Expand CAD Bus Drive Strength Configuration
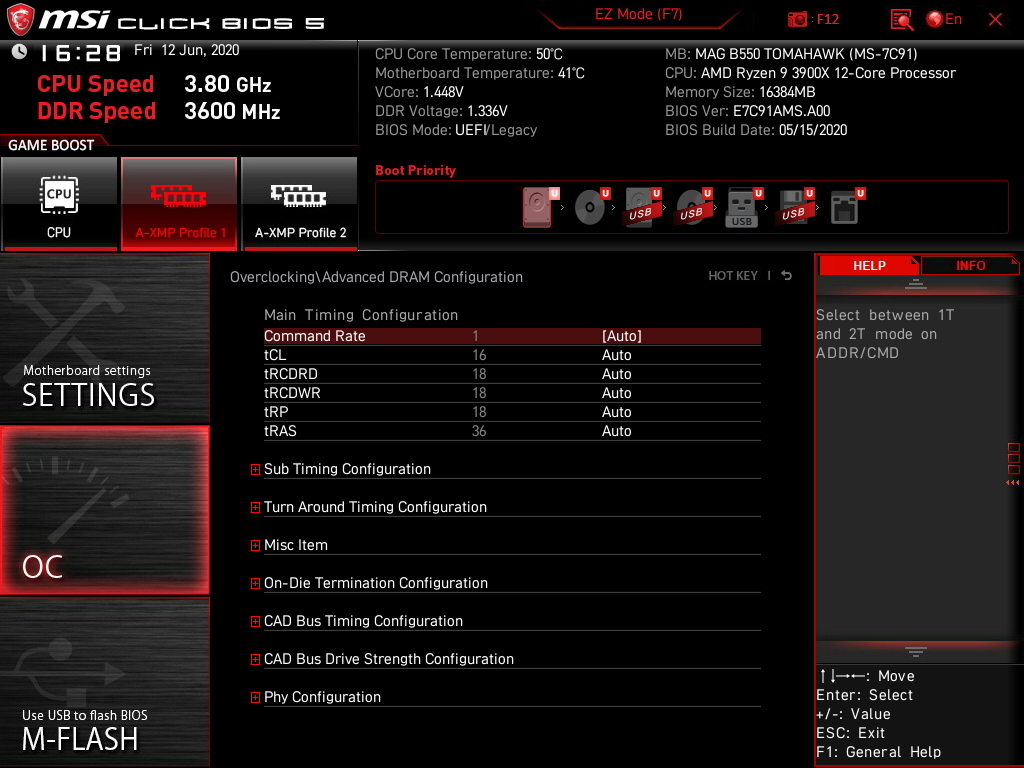1024x768 pixels. [x=388, y=659]
